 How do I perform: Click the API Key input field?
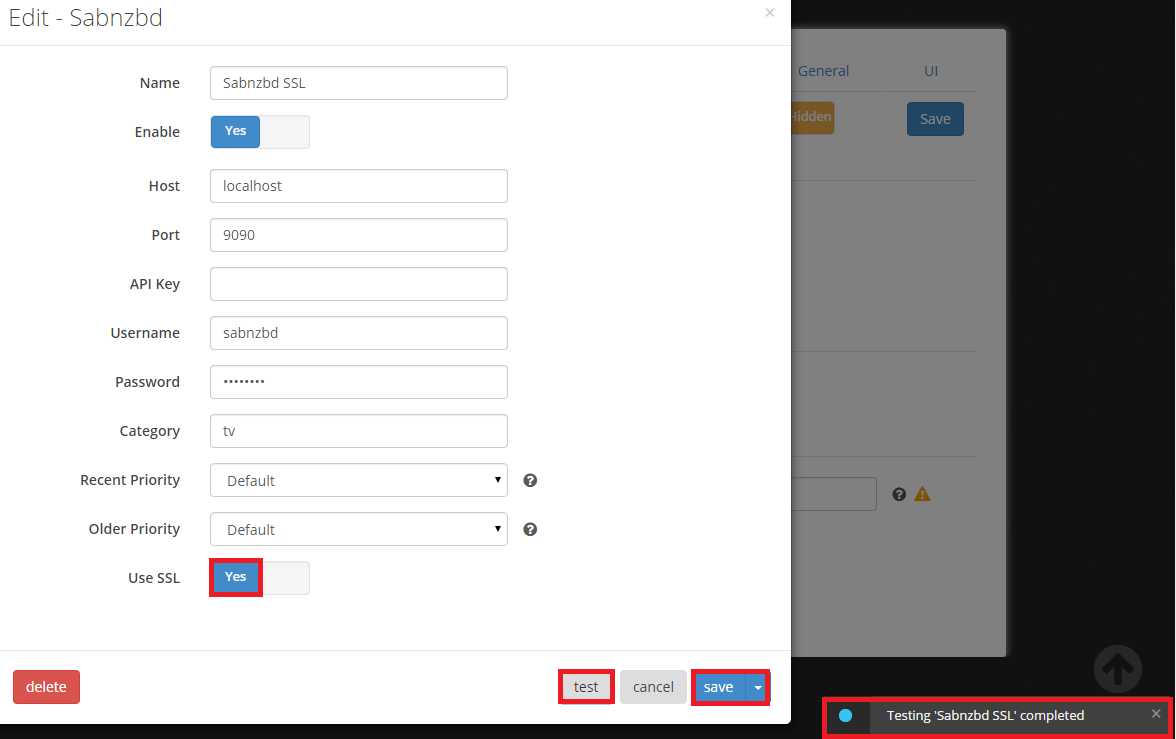[x=358, y=284]
